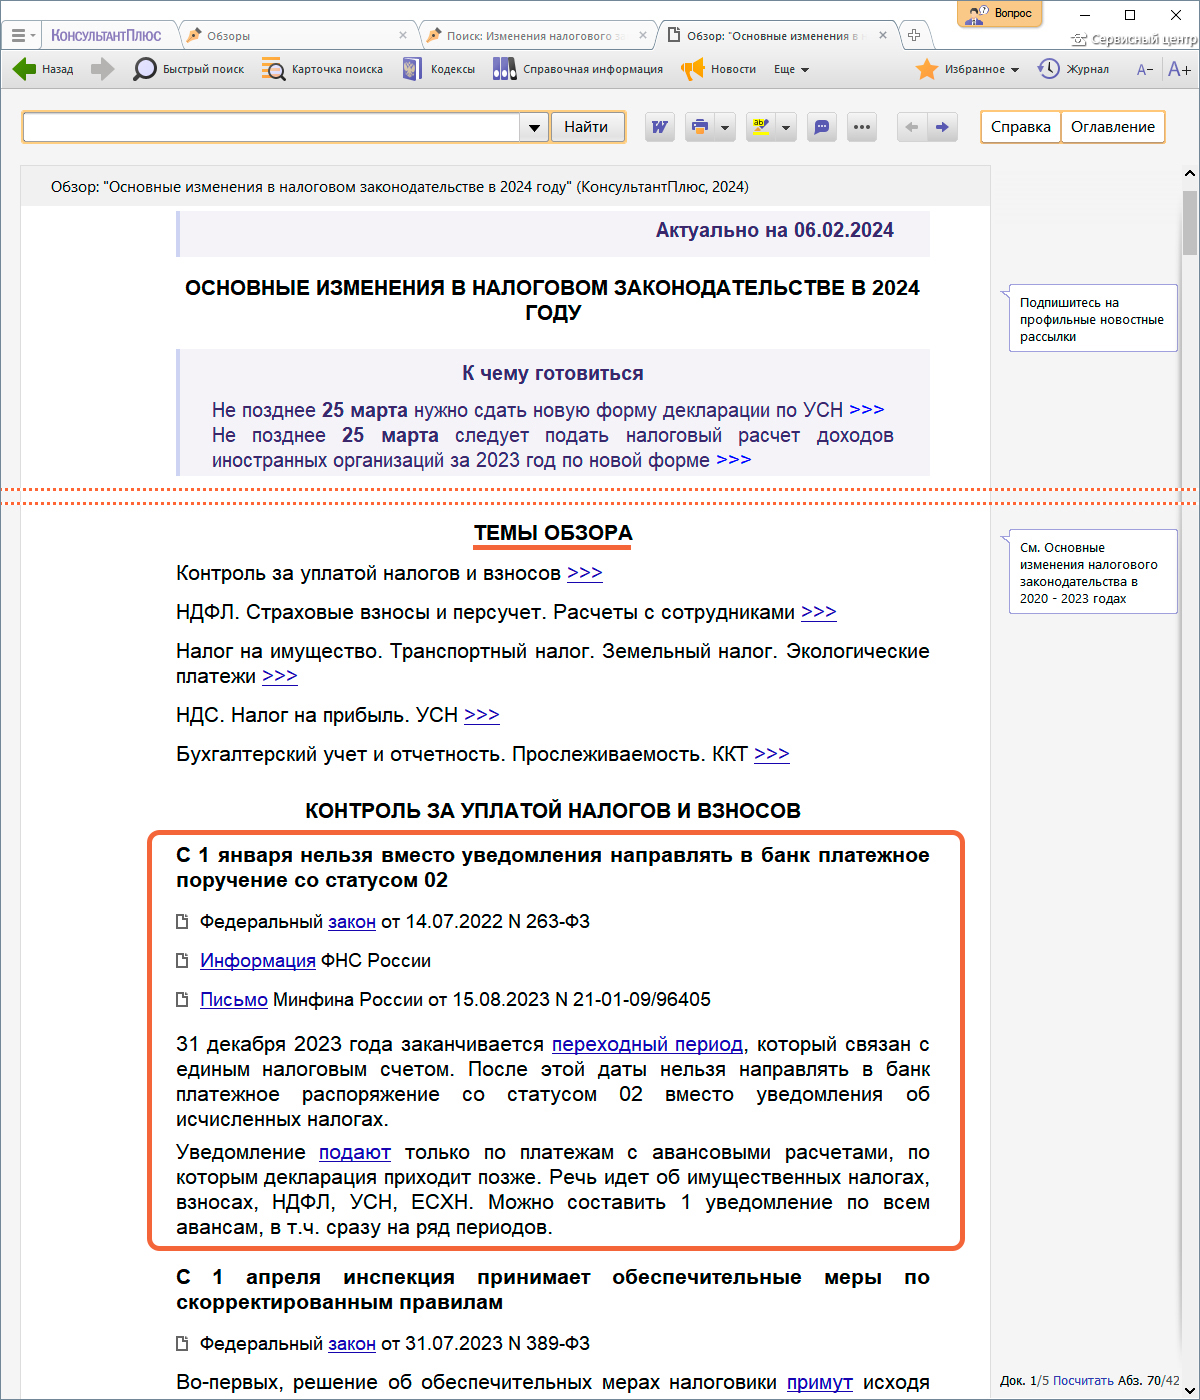Open >>> link for Бухгалтерский учет и отчетность

click(x=772, y=754)
